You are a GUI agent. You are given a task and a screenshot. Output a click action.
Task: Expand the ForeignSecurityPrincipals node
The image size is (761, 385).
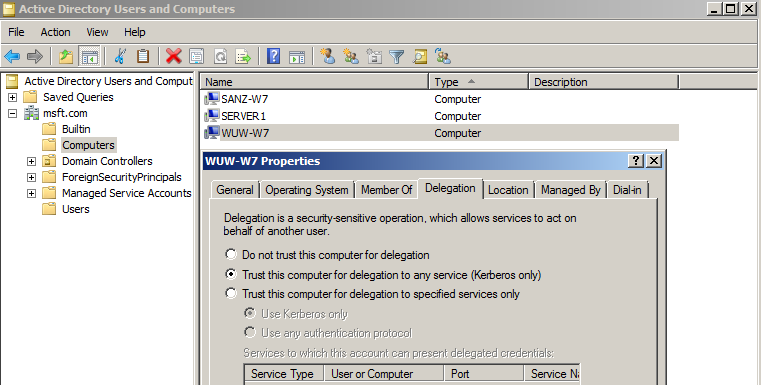(x=32, y=177)
